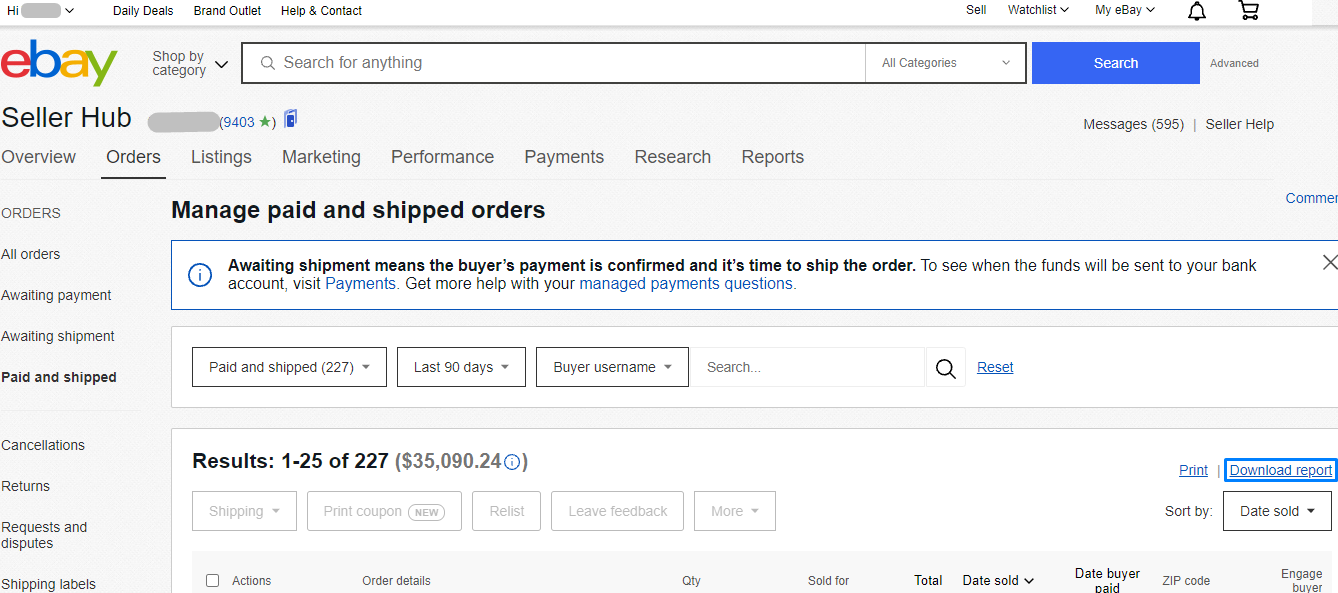Click the eBay logo
This screenshot has width=1338, height=593.
click(x=60, y=62)
